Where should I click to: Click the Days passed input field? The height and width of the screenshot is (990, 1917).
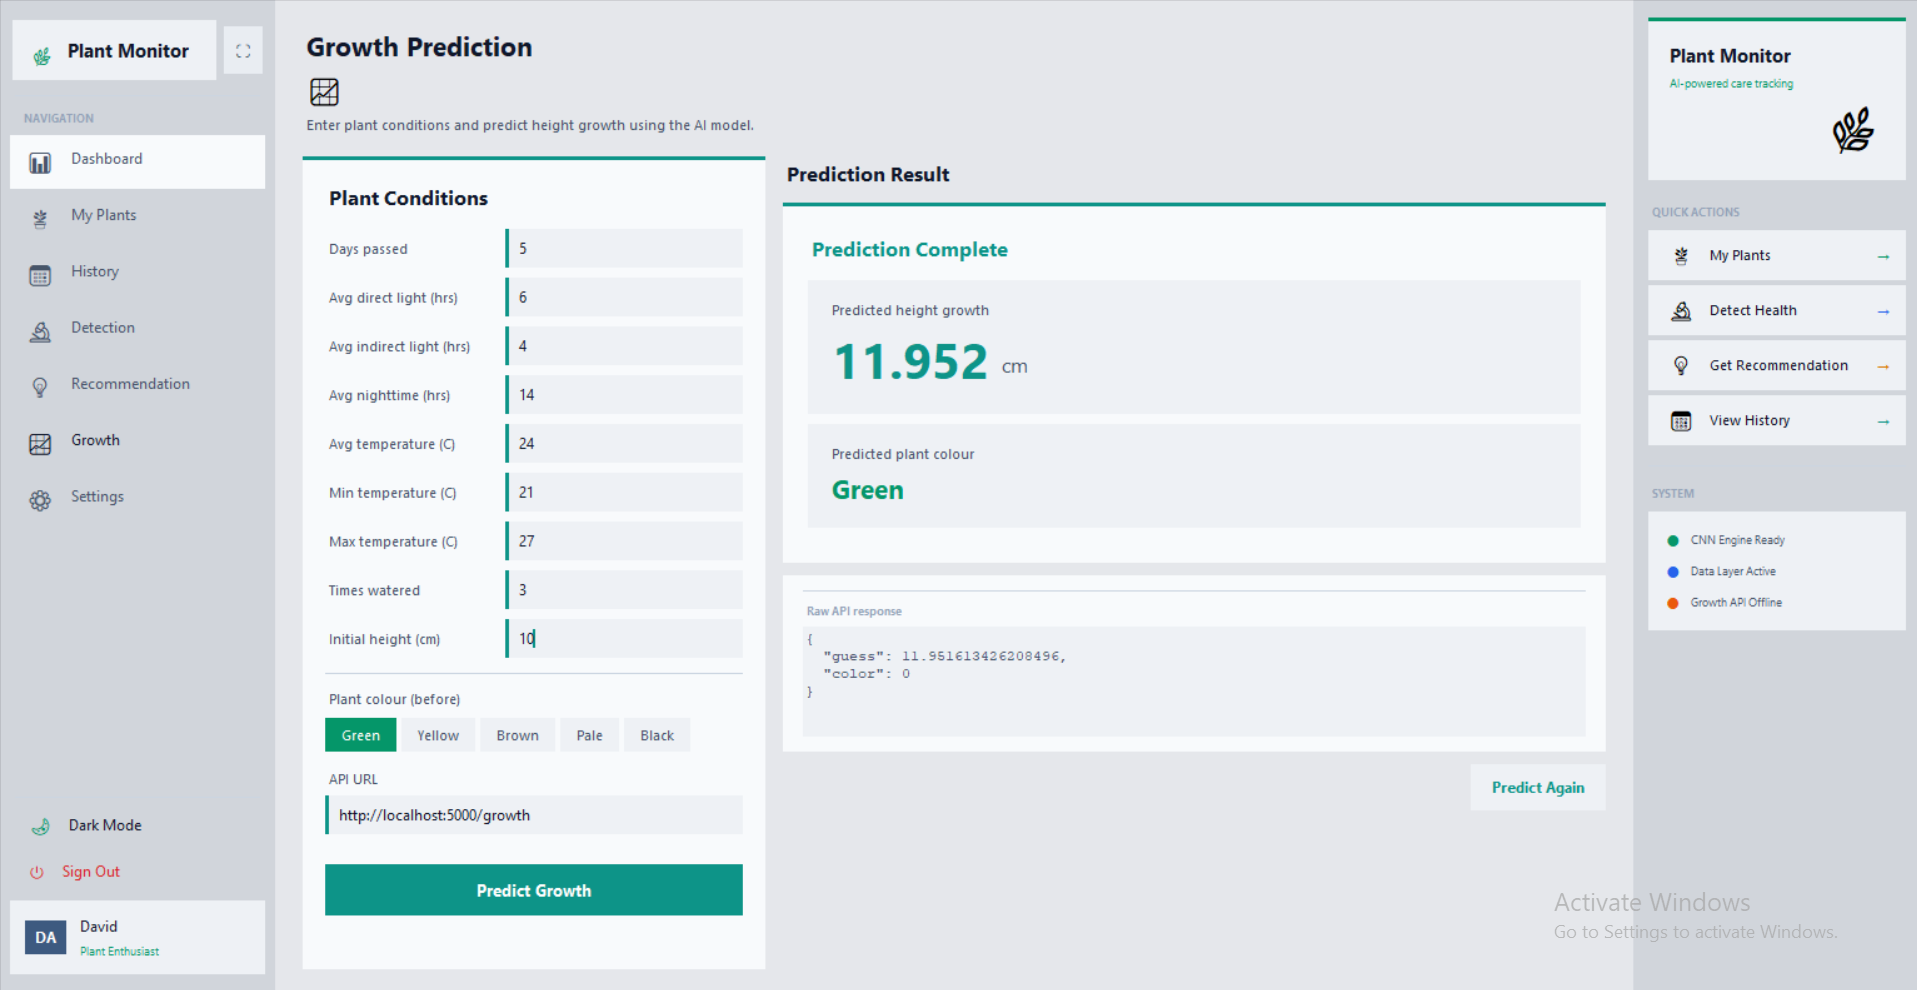pos(625,248)
